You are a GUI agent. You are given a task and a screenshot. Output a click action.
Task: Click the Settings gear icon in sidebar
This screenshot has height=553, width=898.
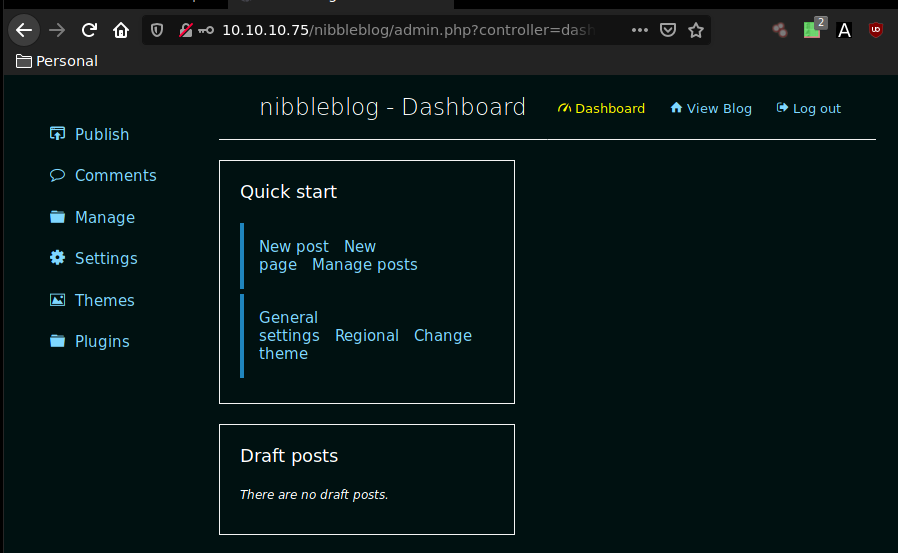tap(57, 258)
